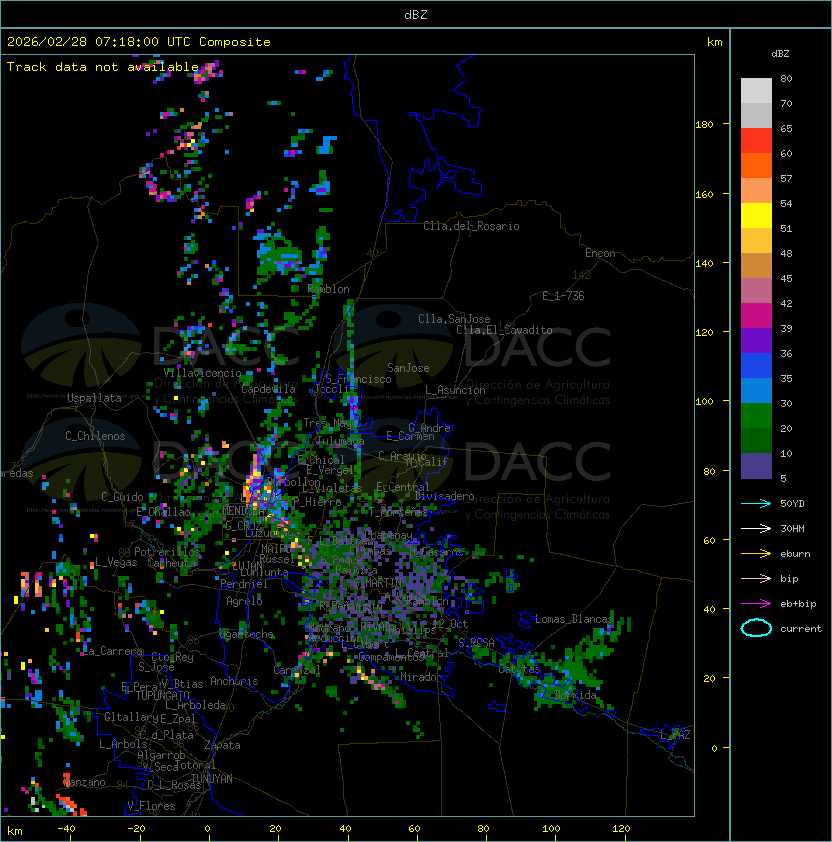The height and width of the screenshot is (842, 832).
Task: Click the 'Perdriel' place label
Action: pos(243,584)
